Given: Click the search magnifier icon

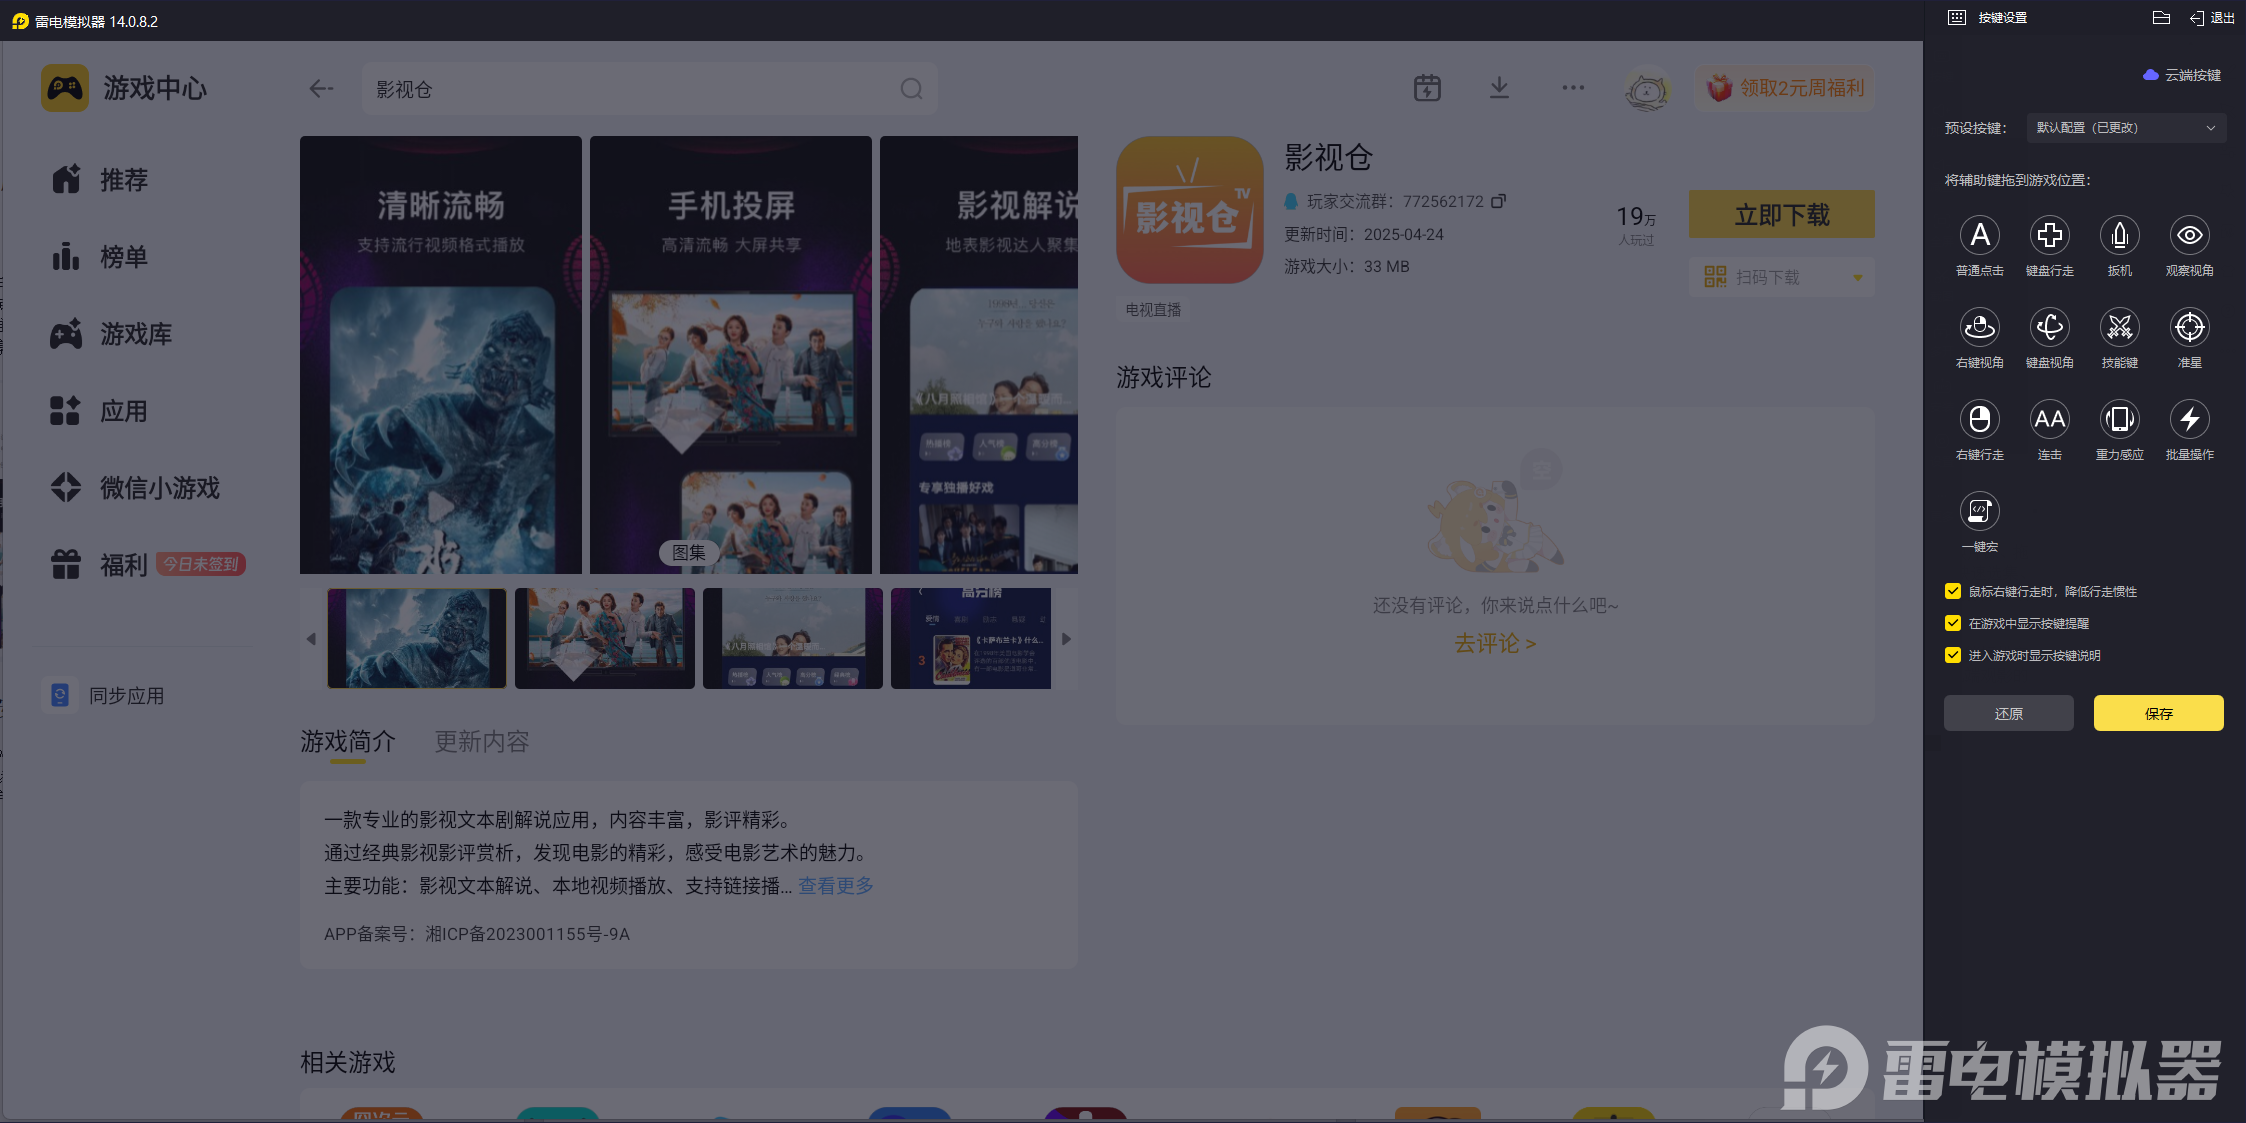Looking at the screenshot, I should (x=911, y=89).
